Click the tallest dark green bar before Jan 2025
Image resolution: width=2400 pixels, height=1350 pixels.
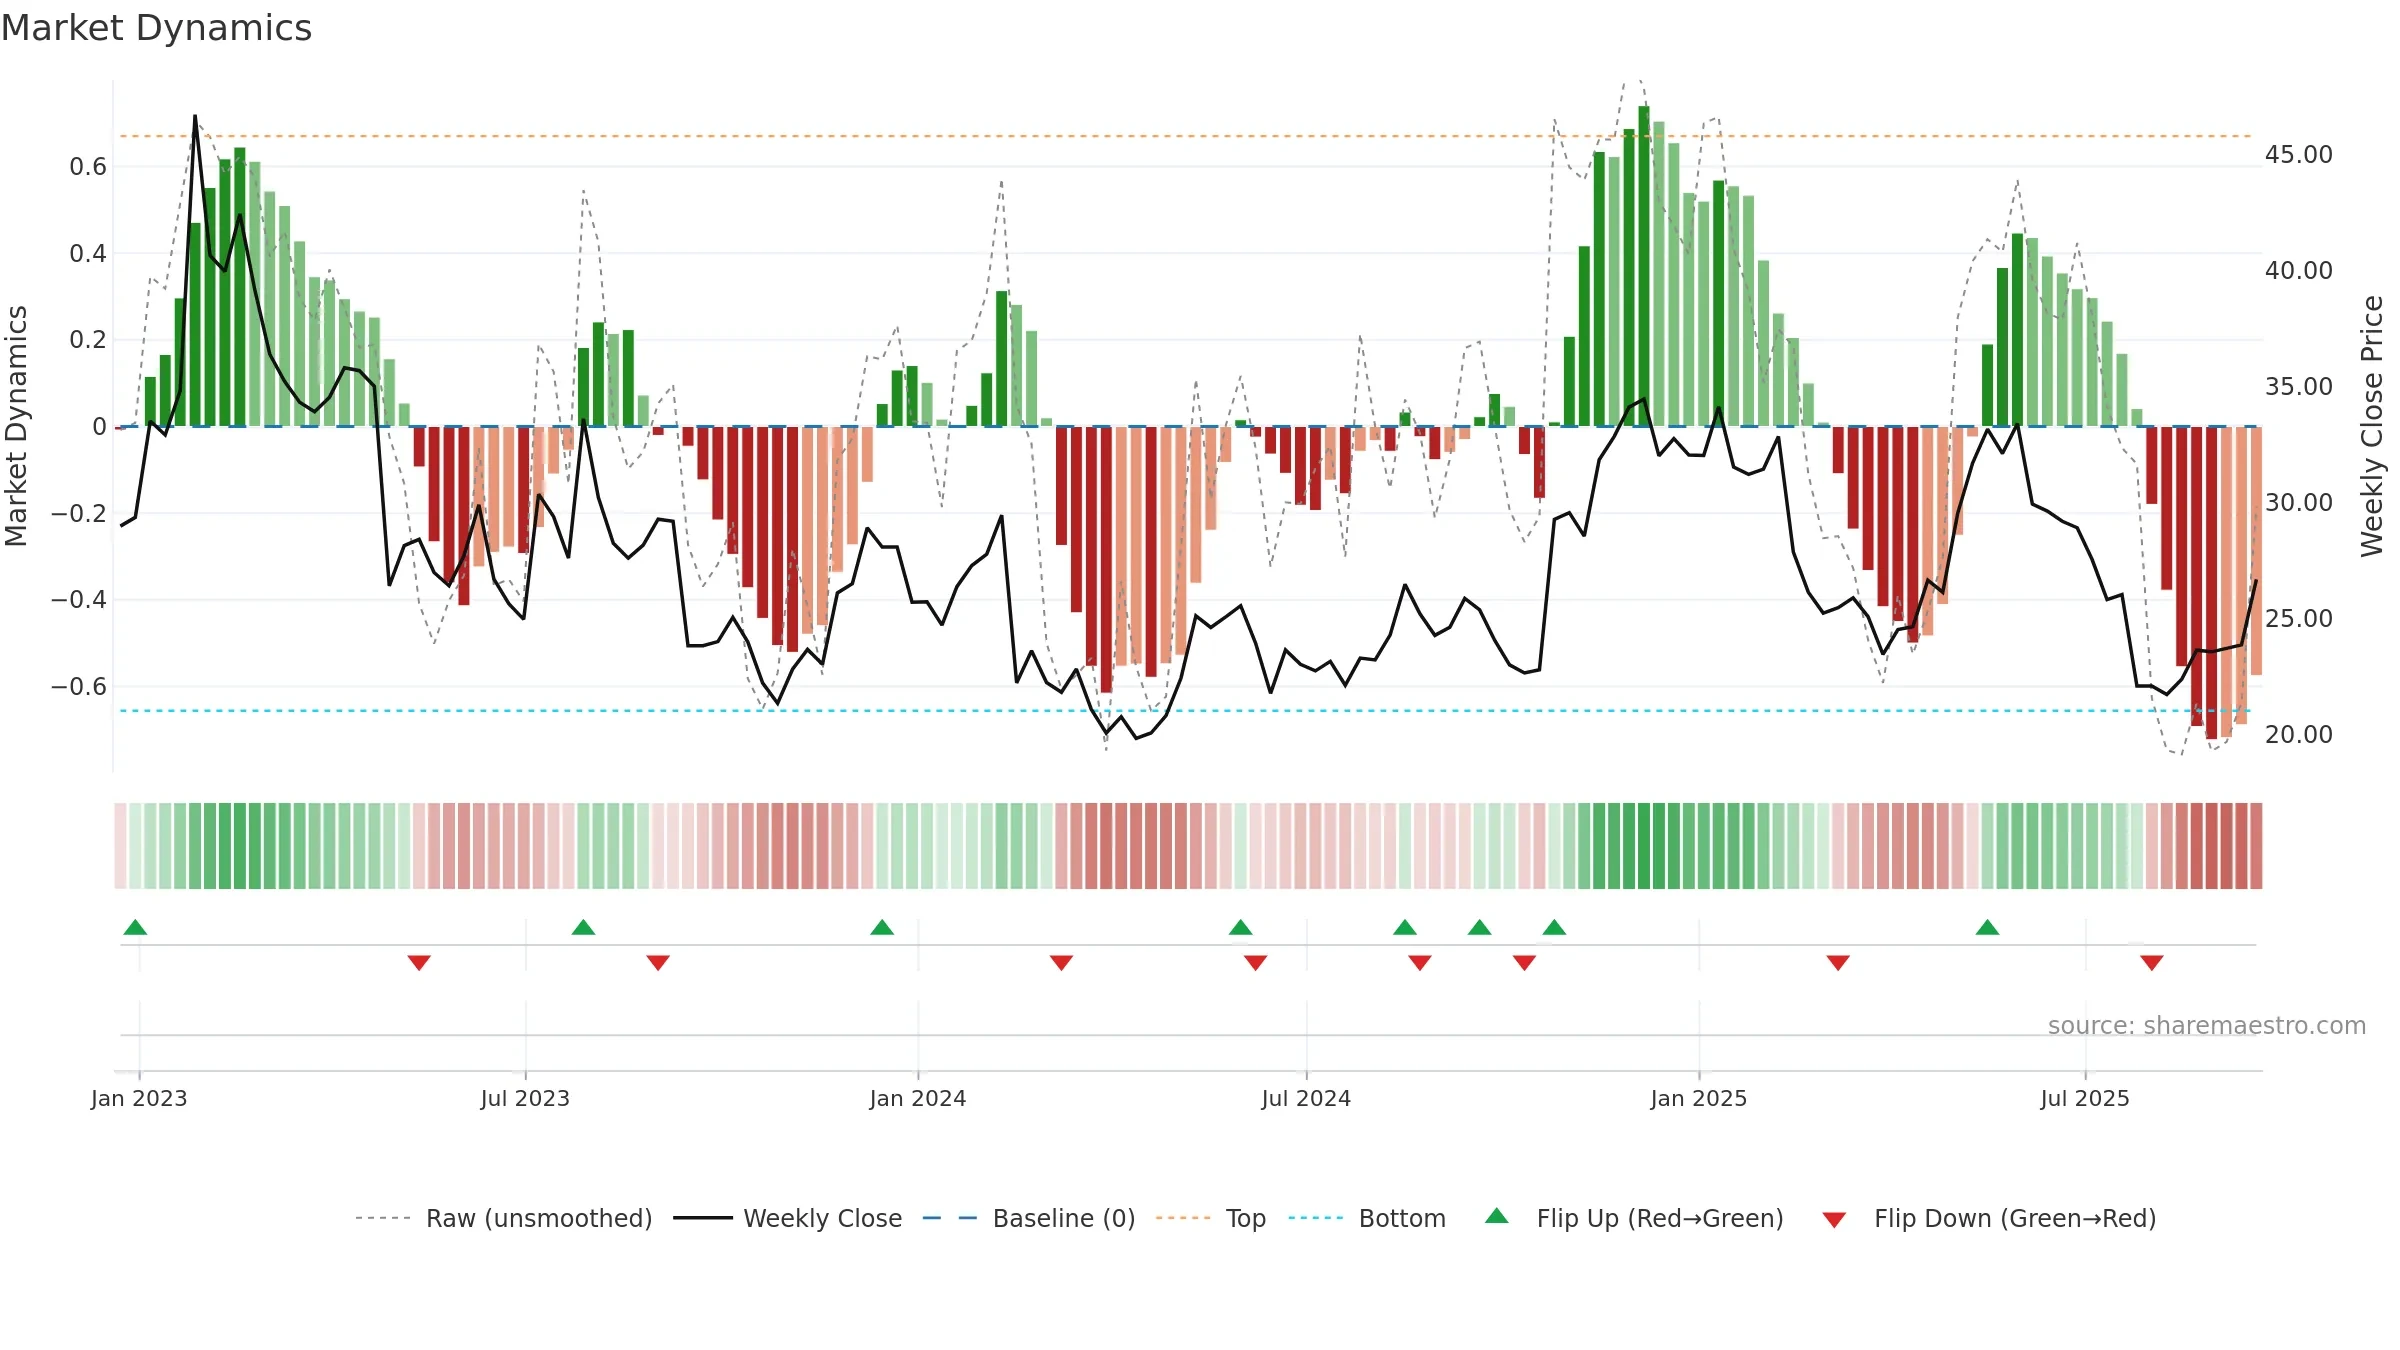pyautogui.click(x=1644, y=266)
